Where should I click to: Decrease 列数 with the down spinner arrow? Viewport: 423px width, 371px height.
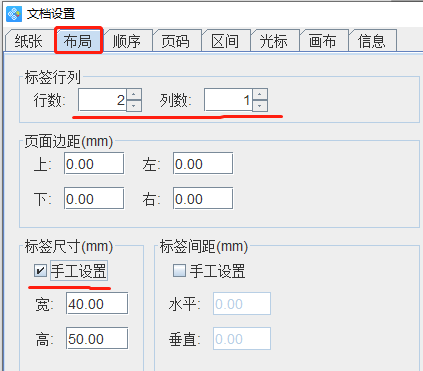point(260,106)
